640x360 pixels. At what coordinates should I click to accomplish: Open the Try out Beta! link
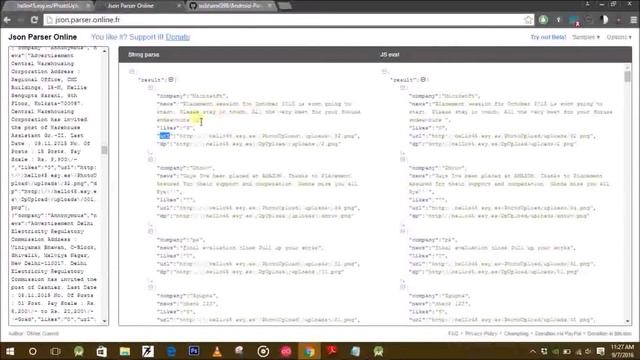[x=548, y=37]
